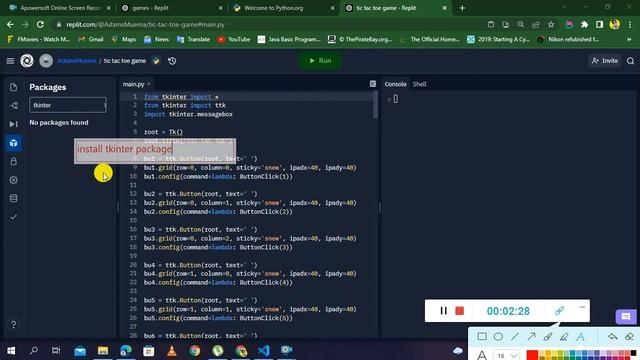
Task: Click the editor layout icon above code
Action: pyautogui.click(x=373, y=84)
